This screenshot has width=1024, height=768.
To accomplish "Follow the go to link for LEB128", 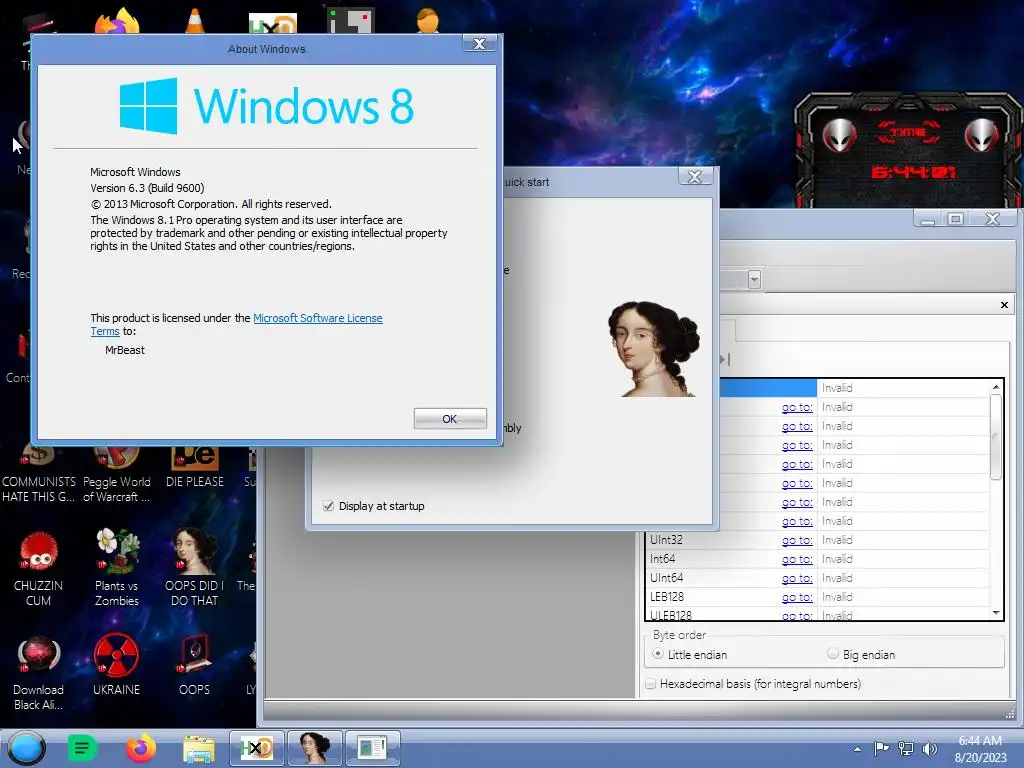I will point(797,597).
